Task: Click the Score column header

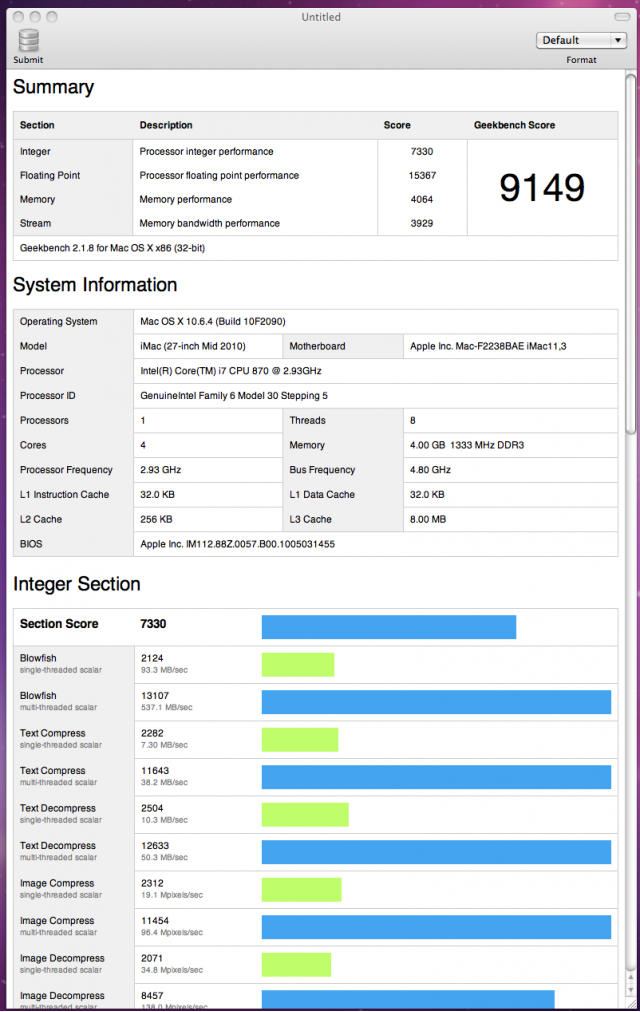Action: pyautogui.click(x=397, y=125)
